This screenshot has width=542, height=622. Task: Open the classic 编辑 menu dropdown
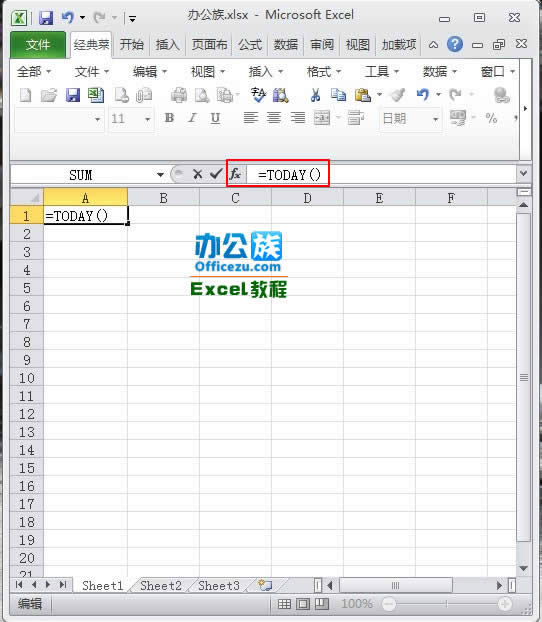pyautogui.click(x=150, y=72)
